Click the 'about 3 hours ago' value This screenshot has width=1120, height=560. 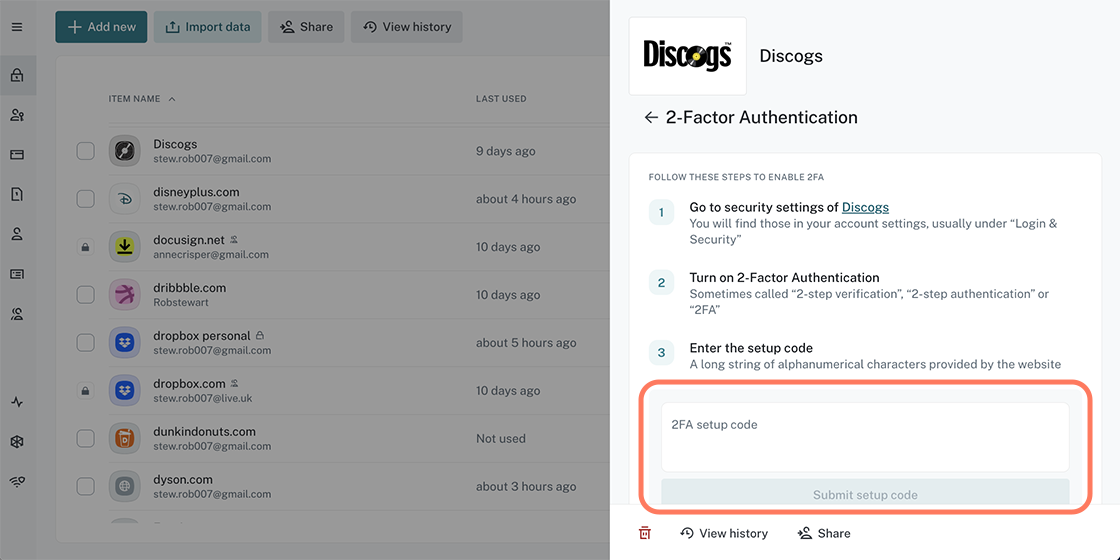[x=526, y=486]
